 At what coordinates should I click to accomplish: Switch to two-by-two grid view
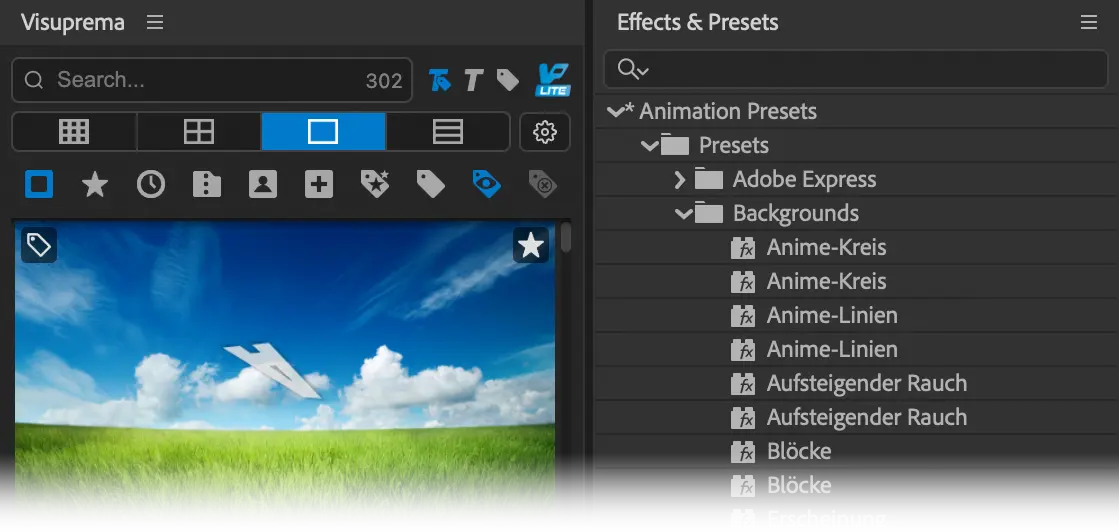click(x=199, y=131)
